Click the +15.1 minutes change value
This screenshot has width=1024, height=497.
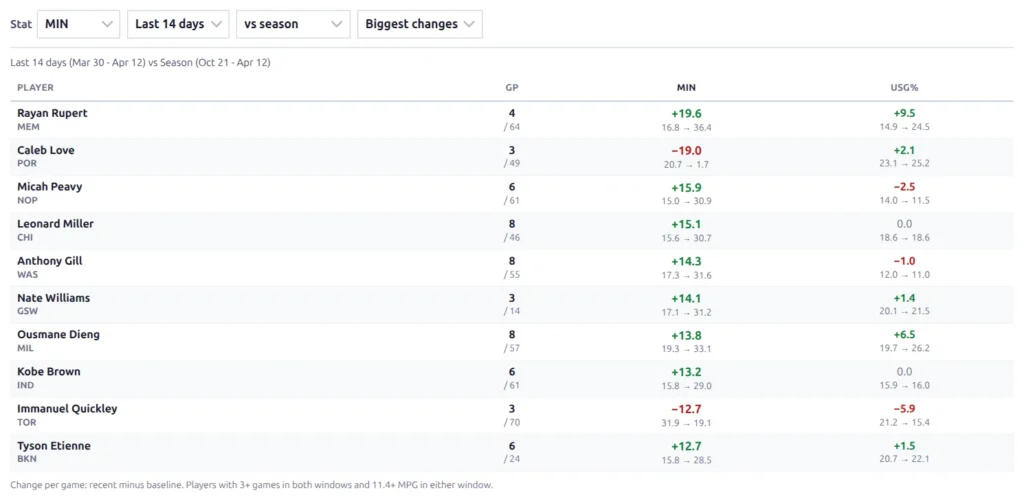coord(686,224)
